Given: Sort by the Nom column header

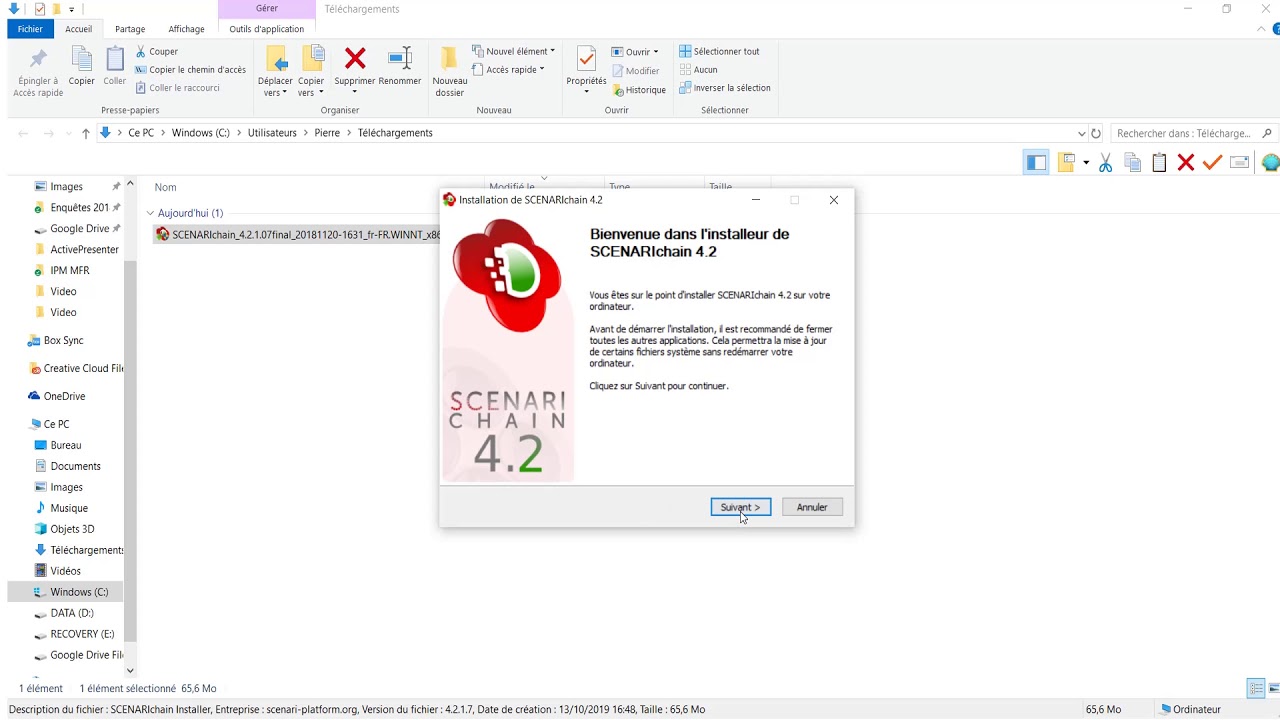Looking at the screenshot, I should coord(166,187).
